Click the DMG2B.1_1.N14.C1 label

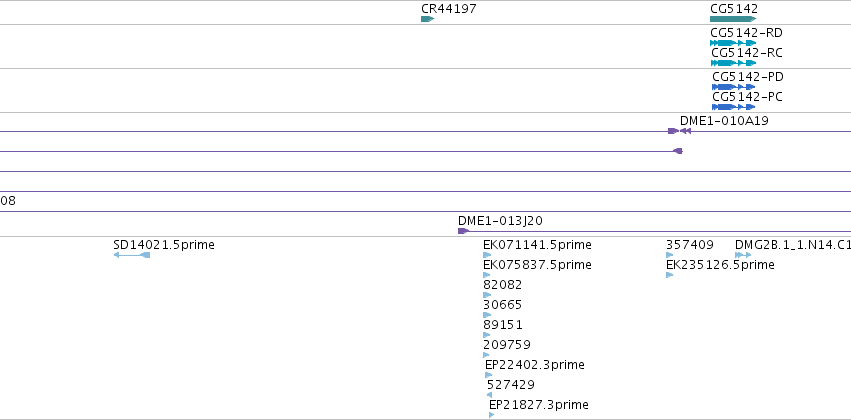coord(793,245)
